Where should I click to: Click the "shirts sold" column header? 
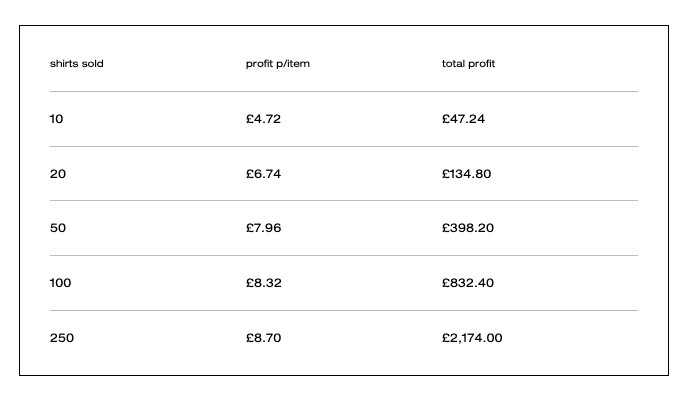77,64
